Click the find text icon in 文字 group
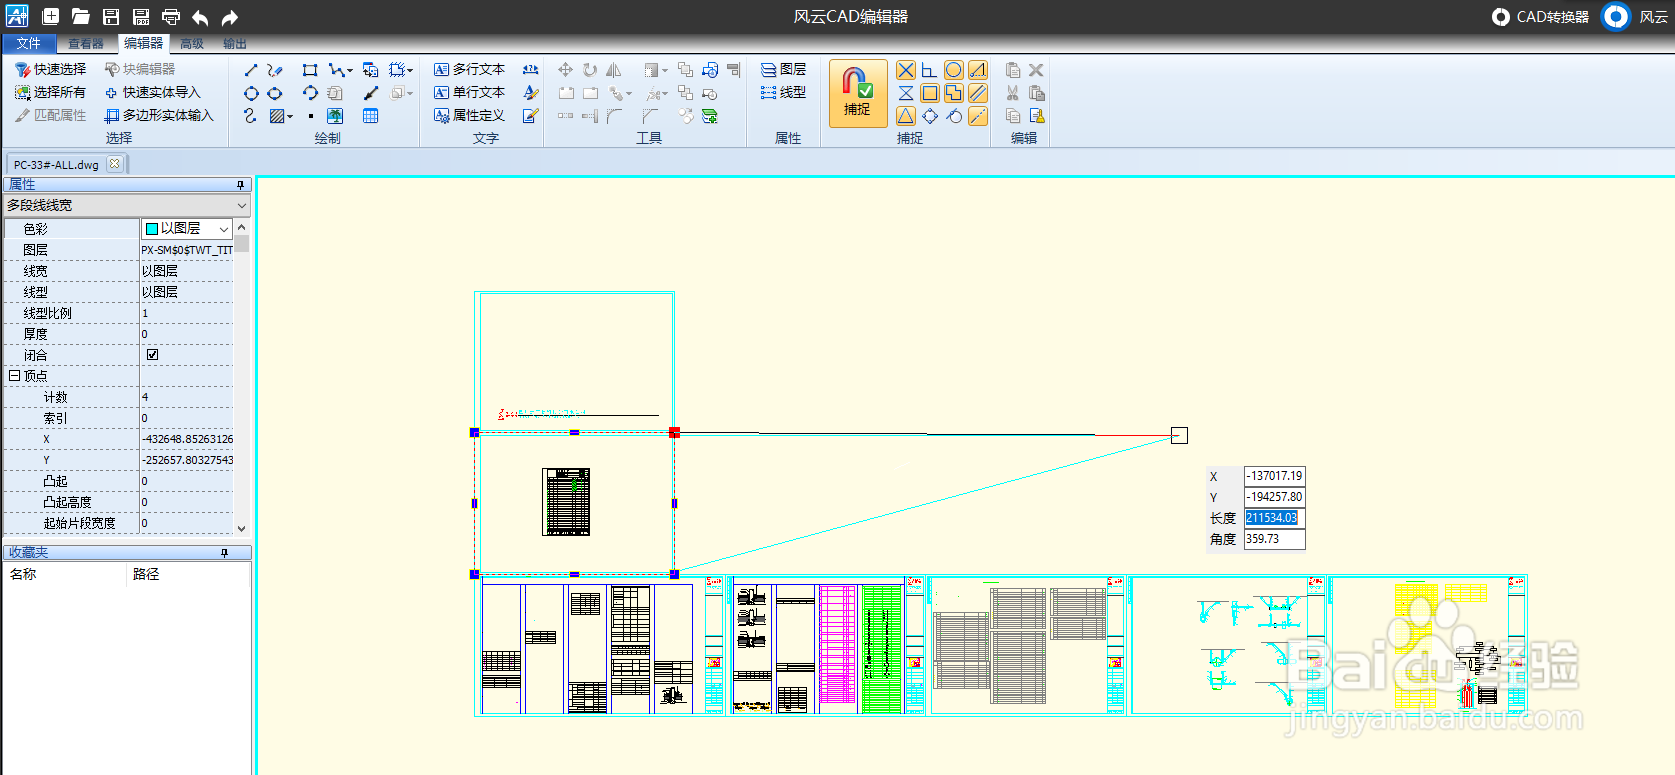Viewport: 1675px width, 775px height. pos(531,70)
